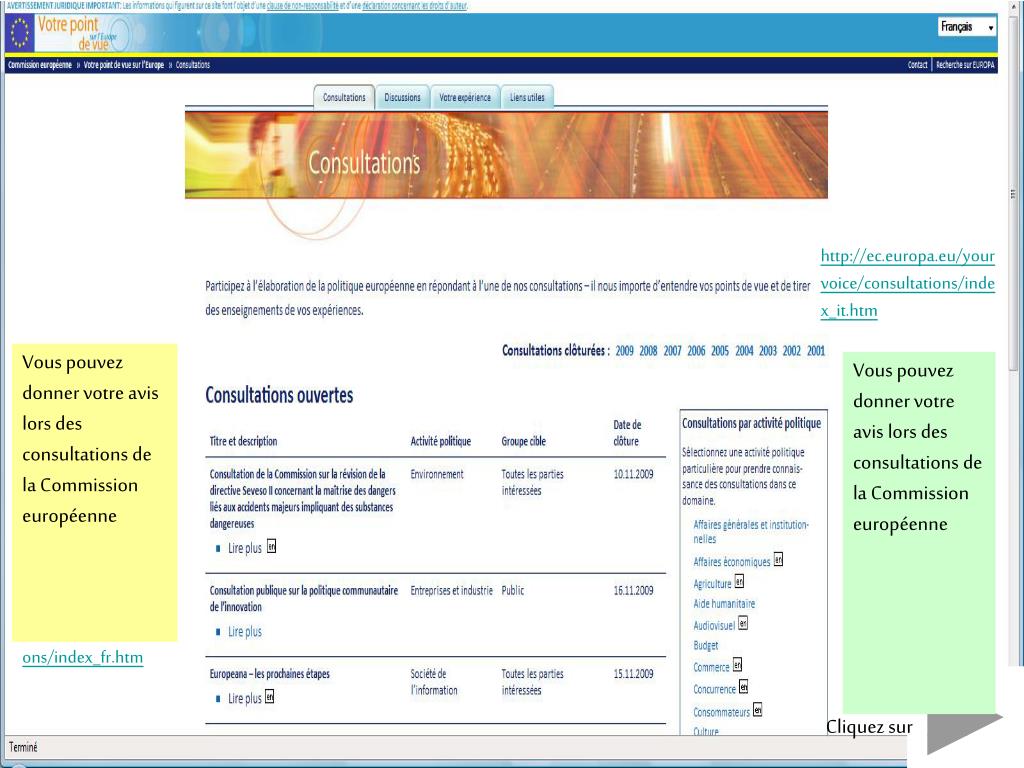This screenshot has height=768, width=1024.
Task: Switch to the Consultations tab
Action: click(344, 97)
